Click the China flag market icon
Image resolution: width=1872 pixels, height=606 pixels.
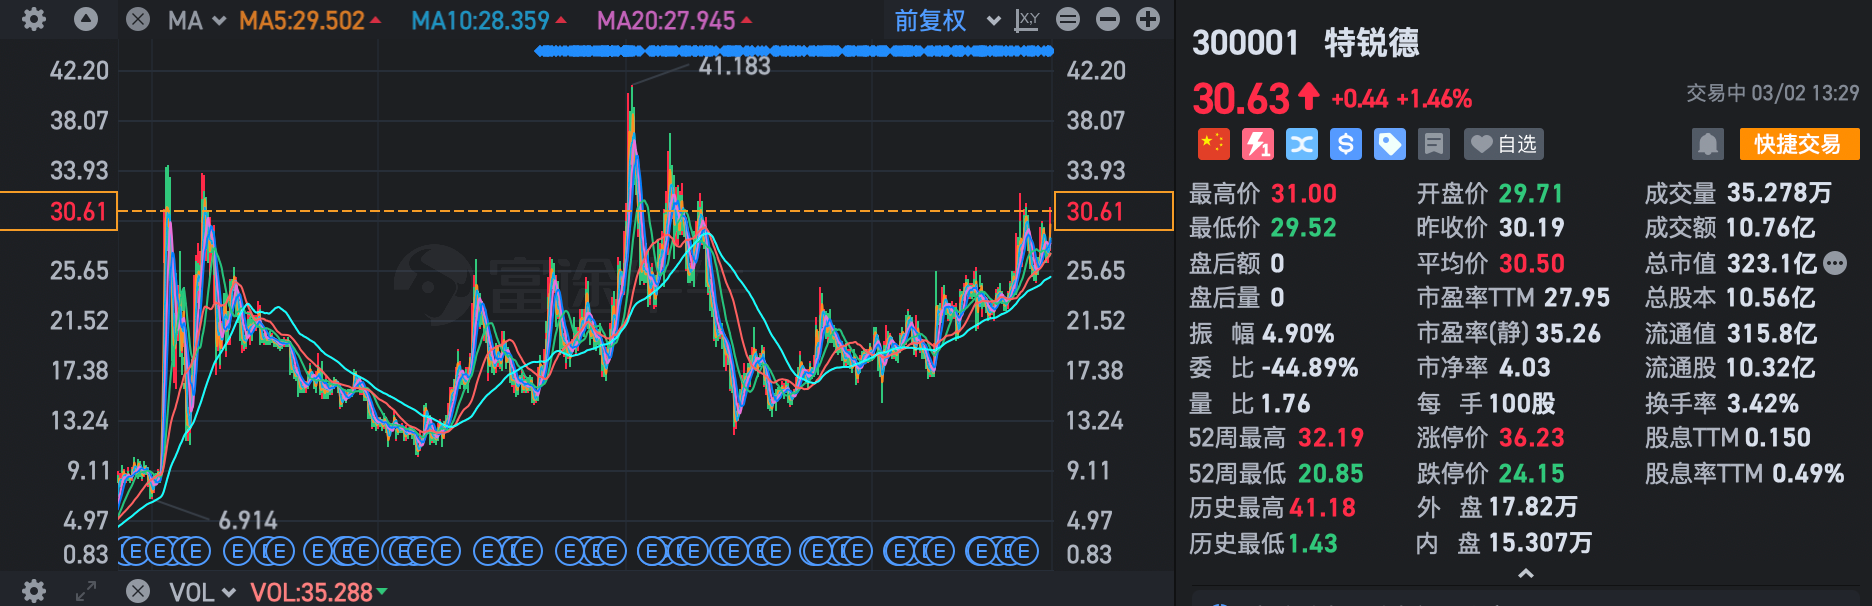point(1214,144)
